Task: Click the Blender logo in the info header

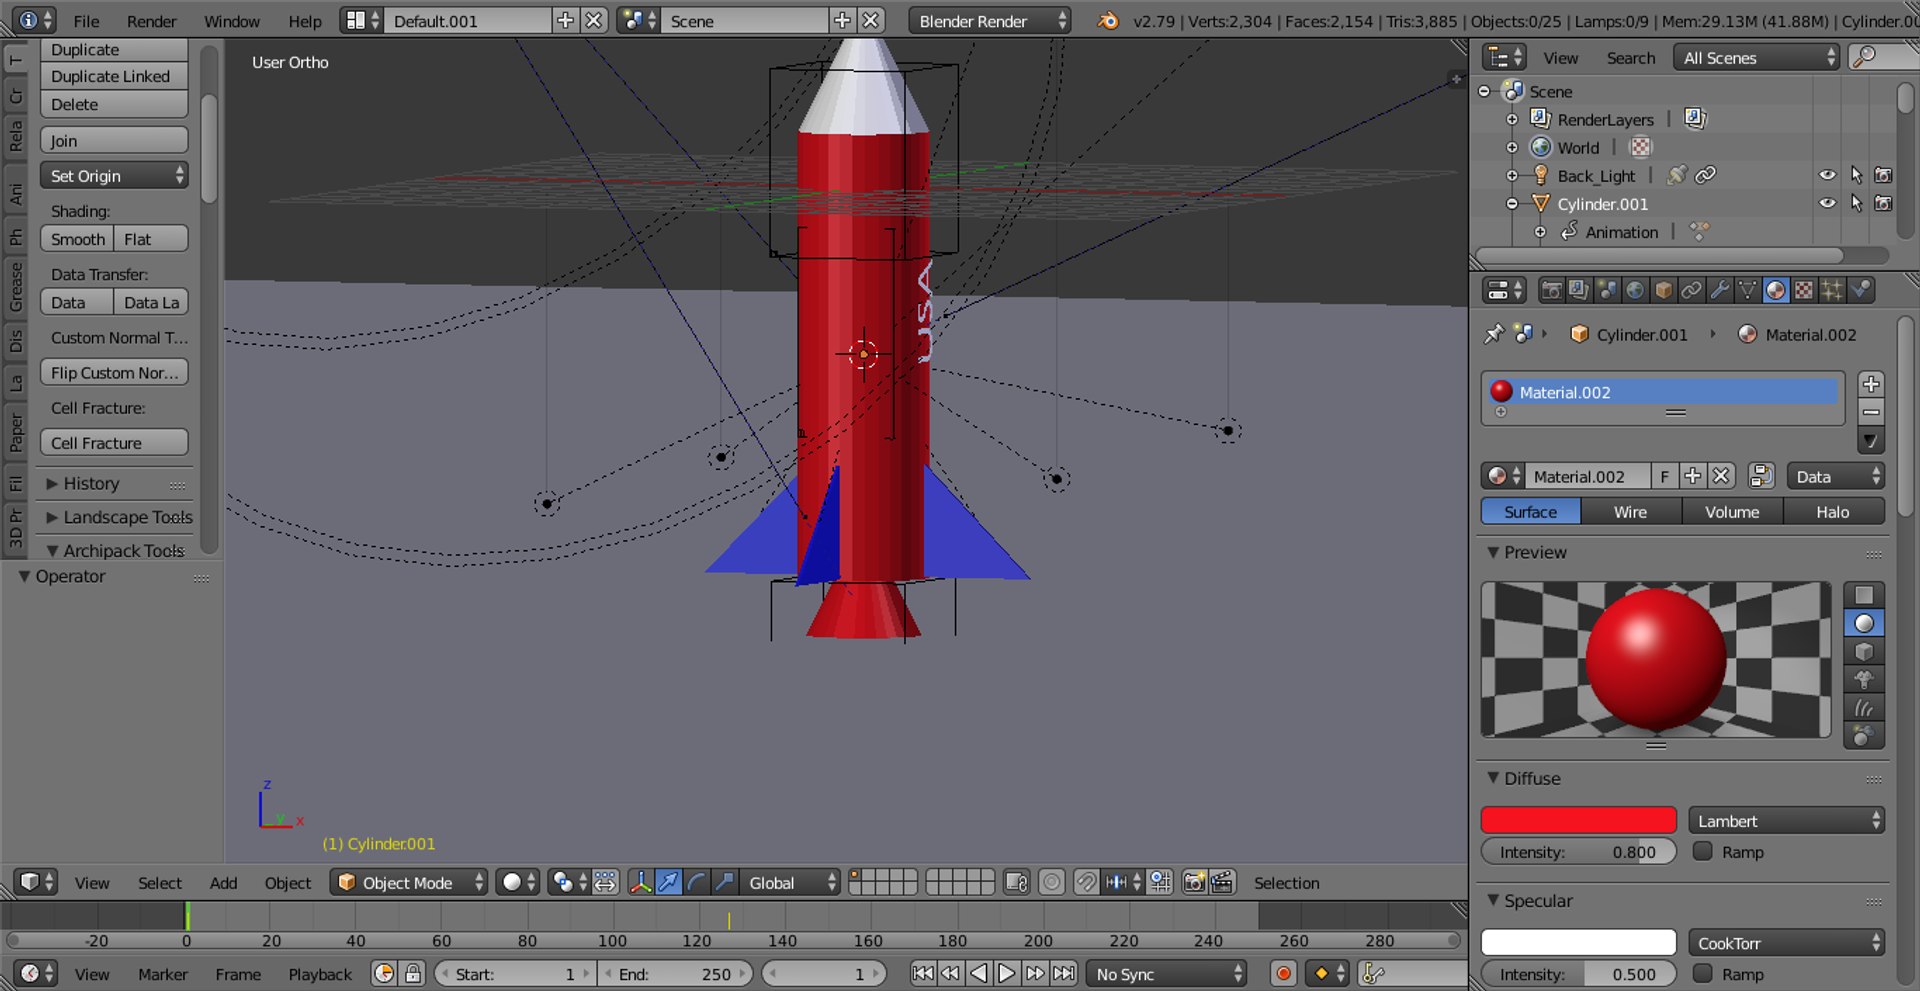Action: 1108,20
